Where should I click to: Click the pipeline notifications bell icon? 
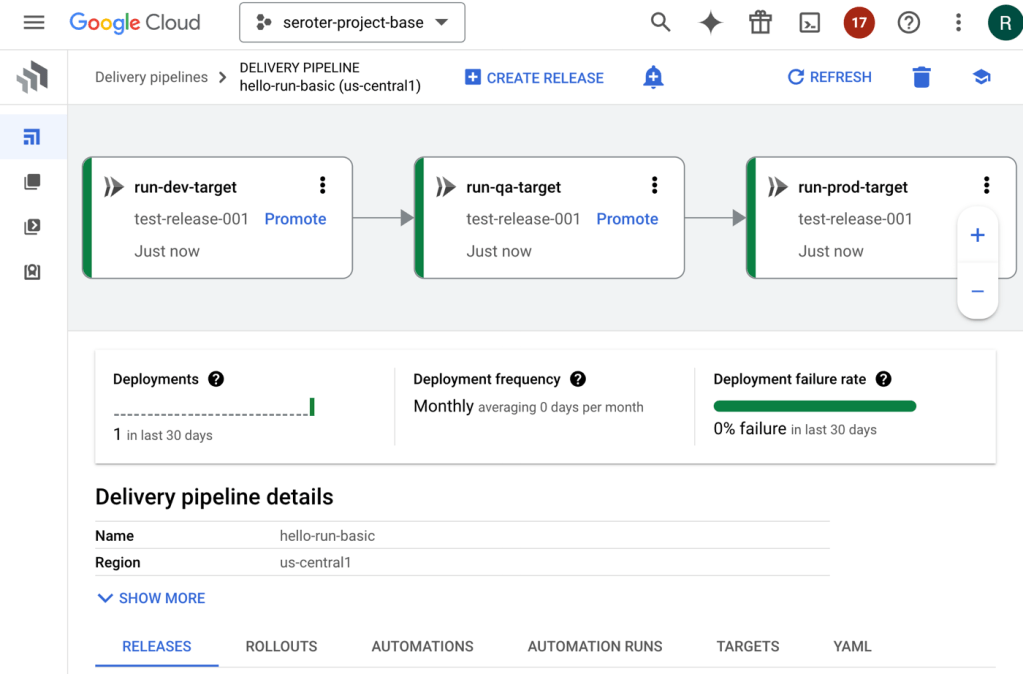[x=653, y=77]
